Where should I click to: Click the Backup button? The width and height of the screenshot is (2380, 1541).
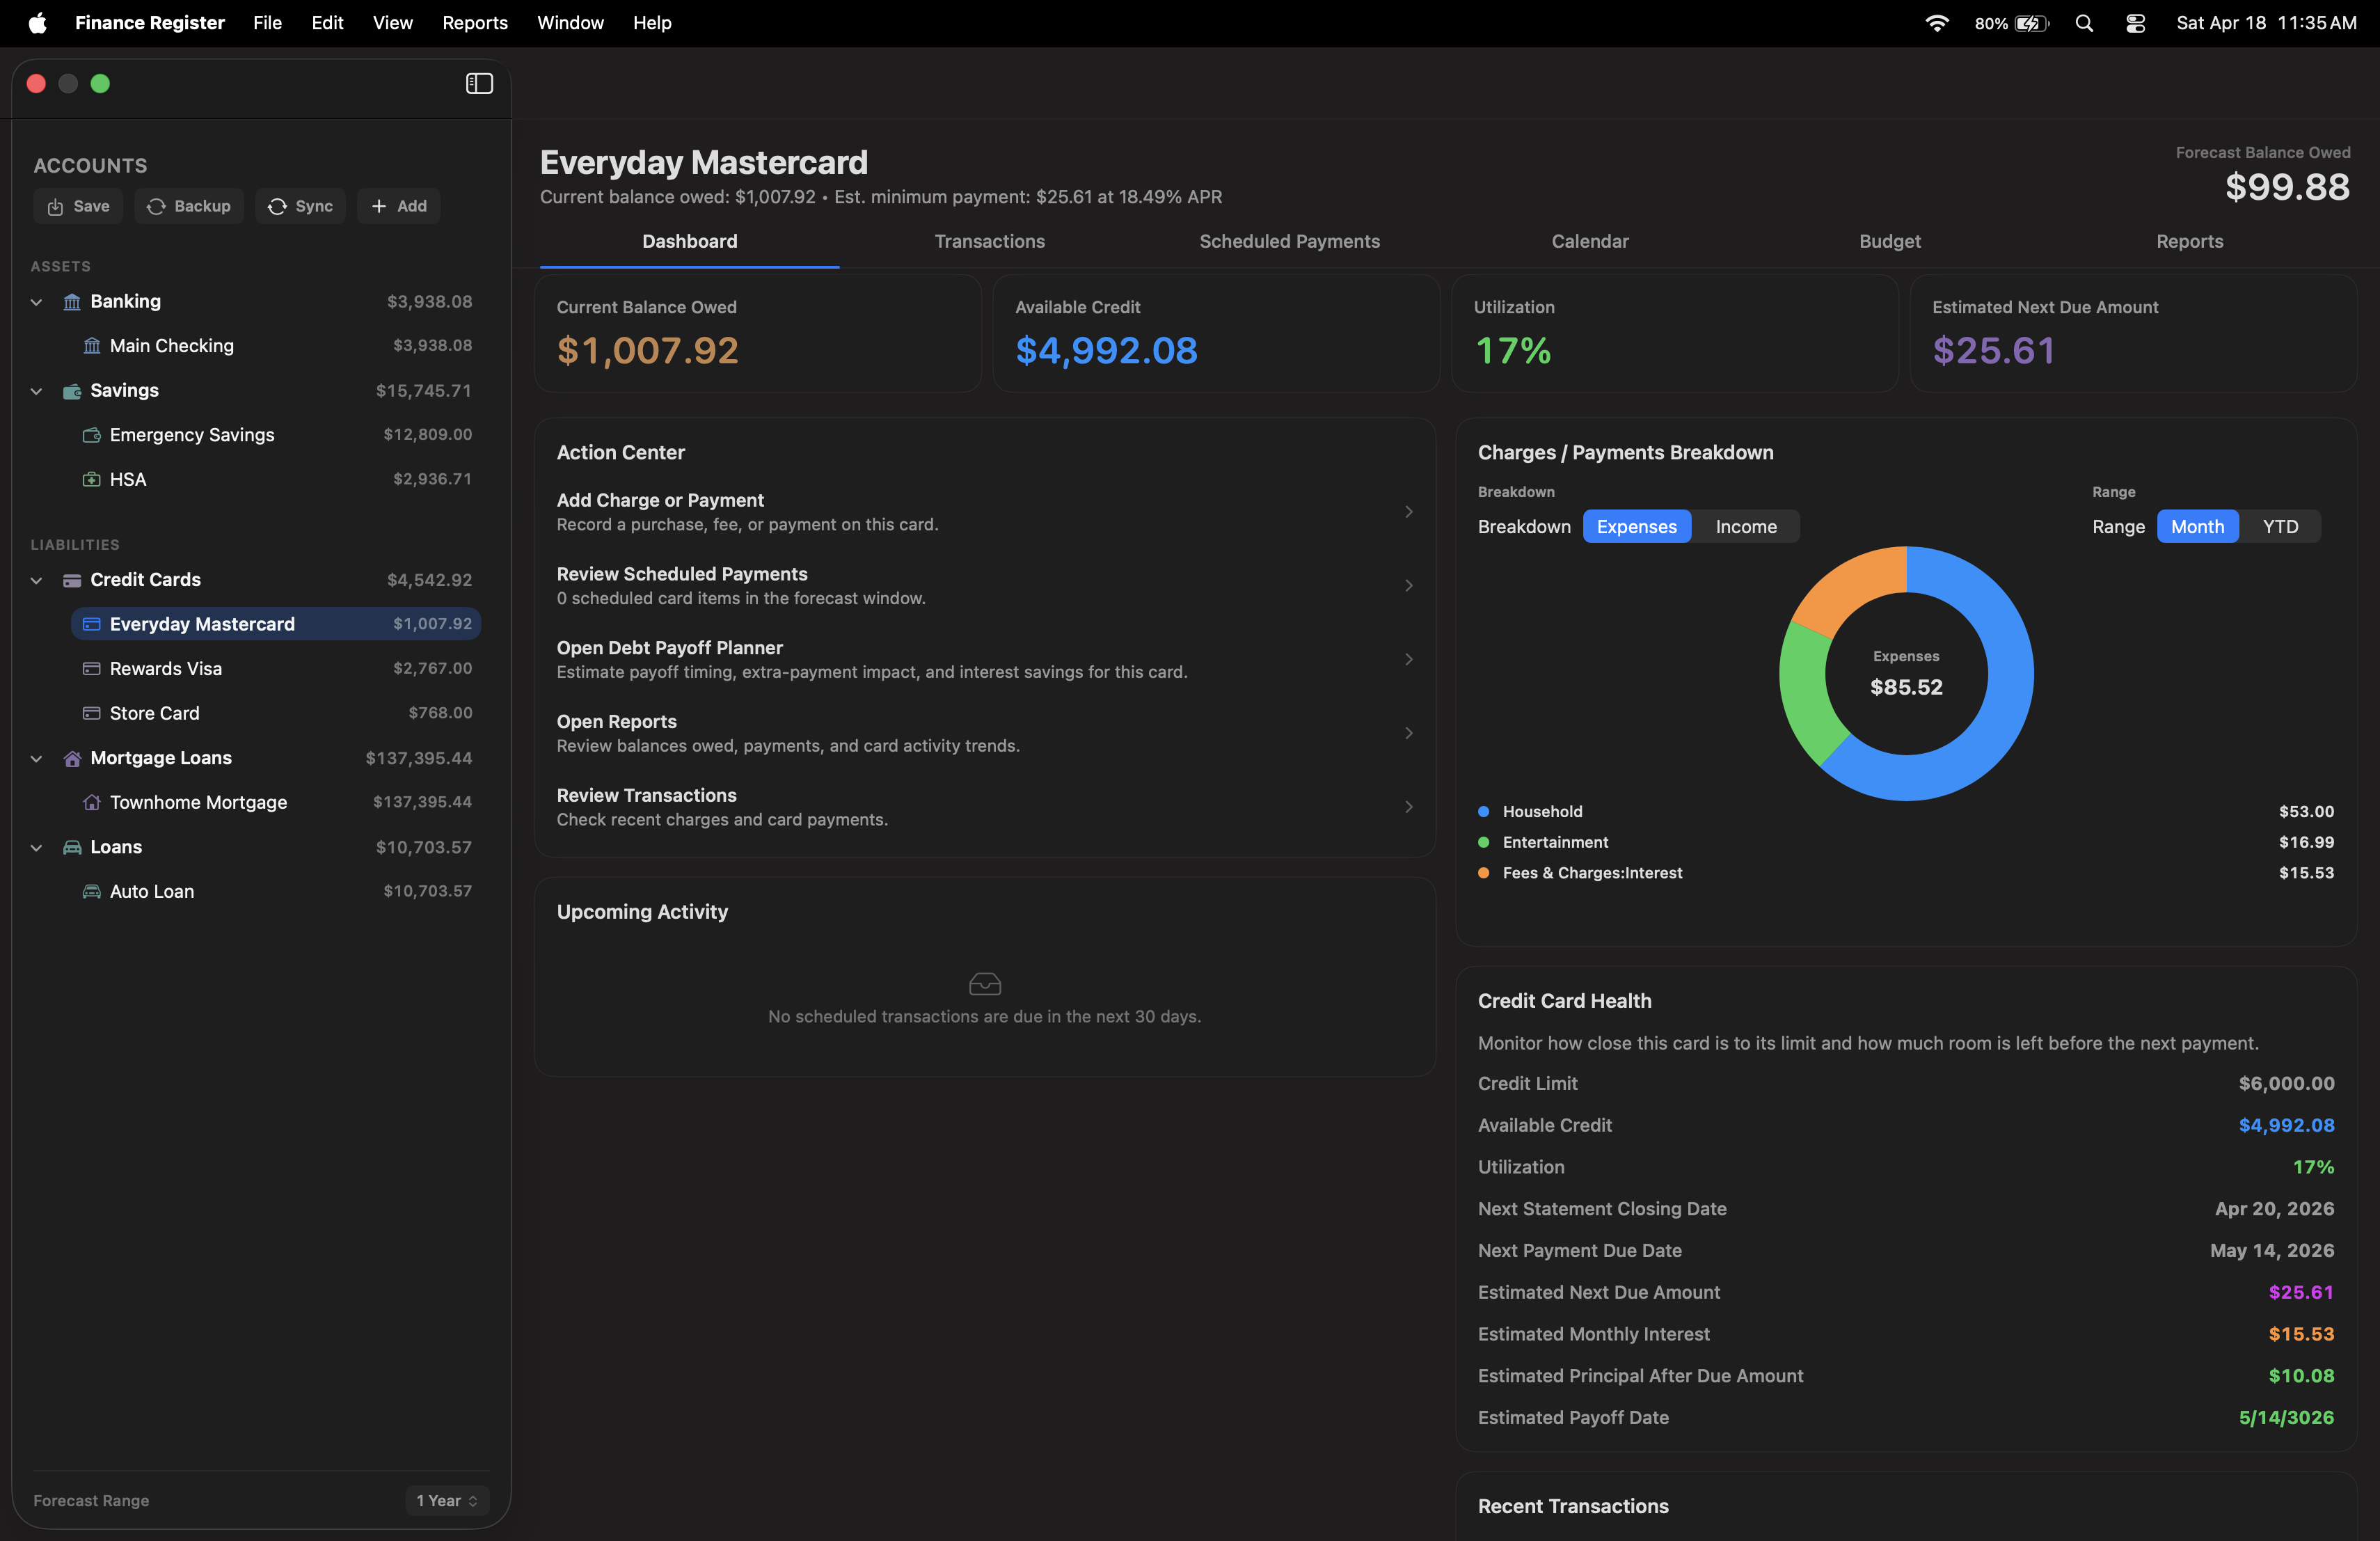pos(189,206)
